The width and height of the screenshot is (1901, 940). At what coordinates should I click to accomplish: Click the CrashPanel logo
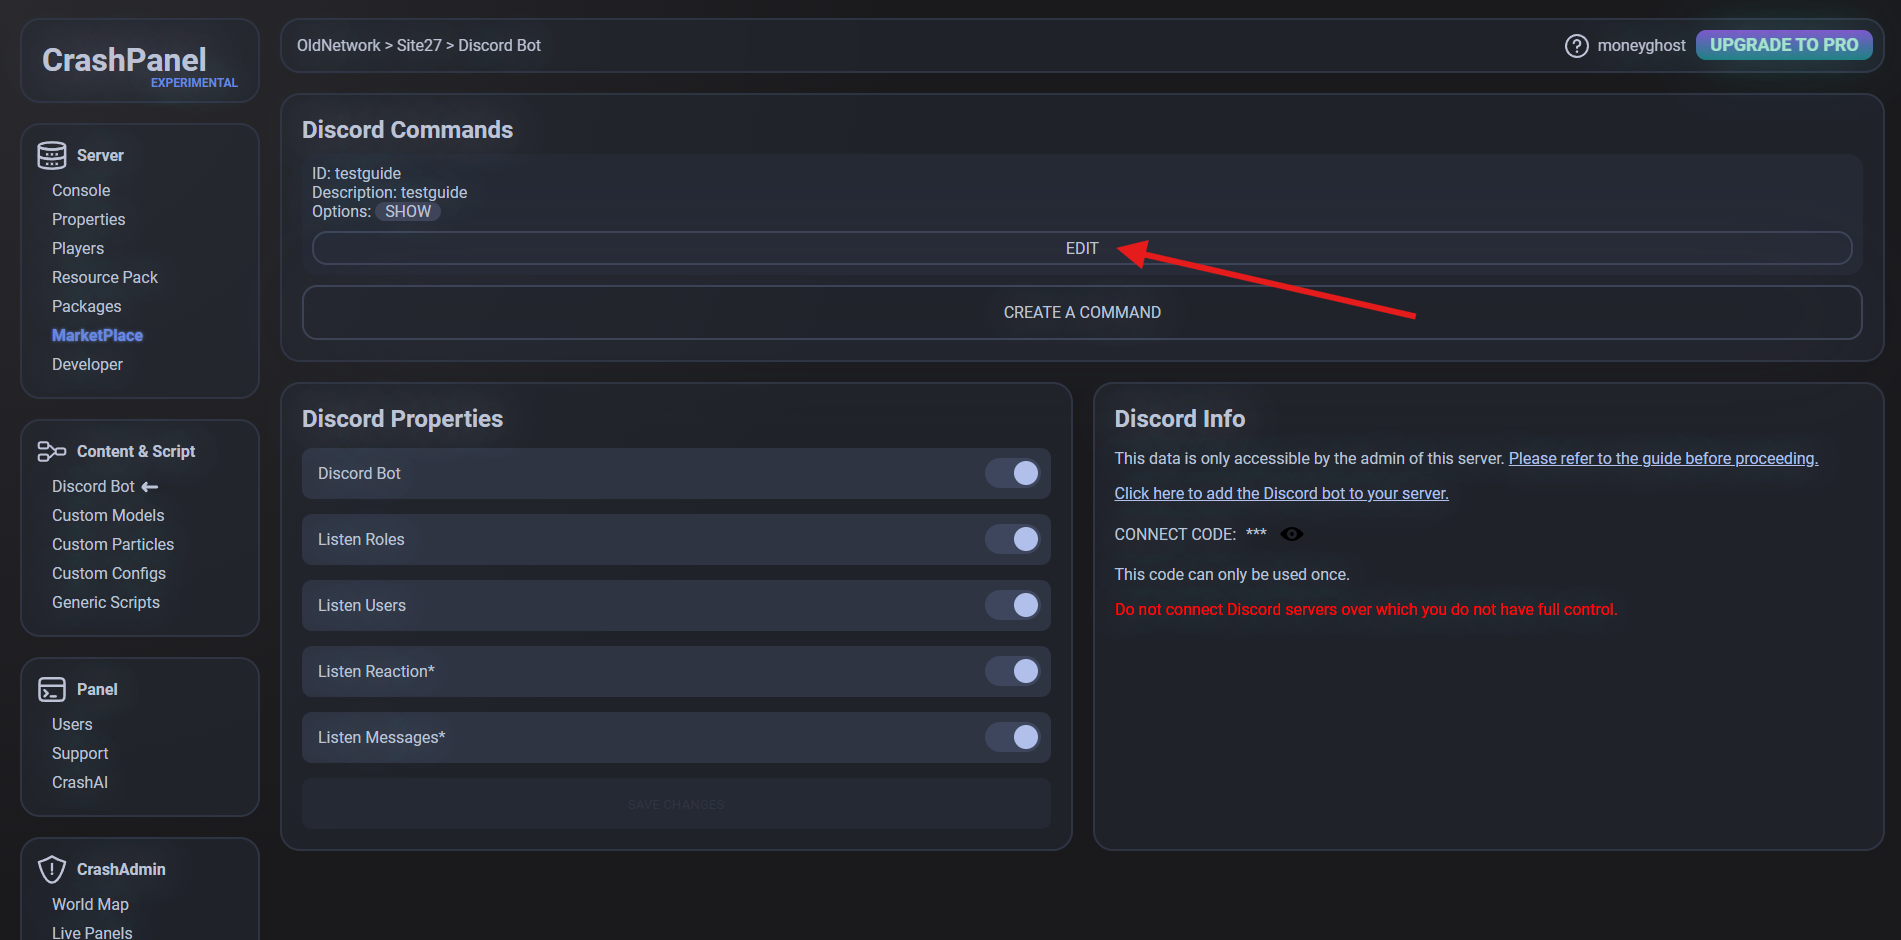click(125, 60)
